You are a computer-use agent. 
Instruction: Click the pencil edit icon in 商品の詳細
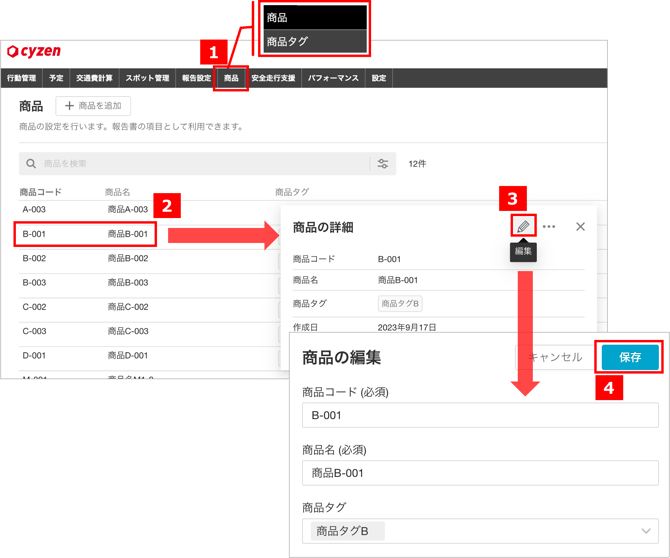[522, 227]
